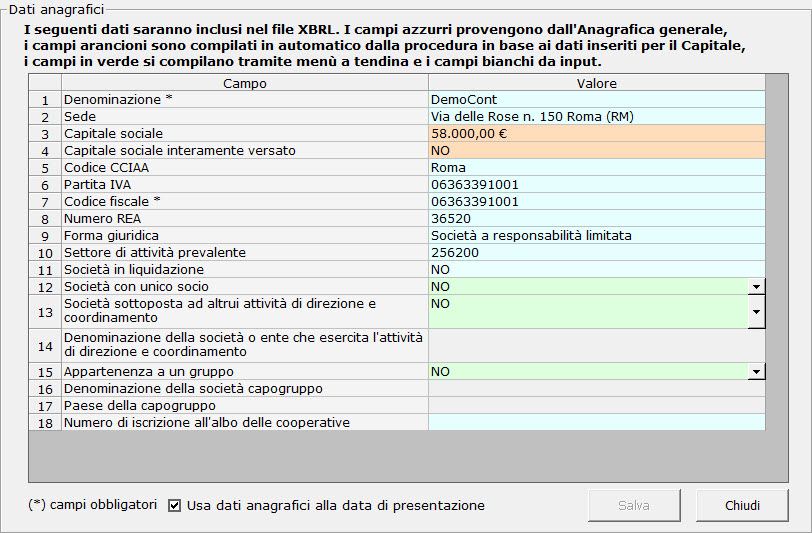Viewport: 812px width, 533px height.
Task: Click the 'Capitale sociale interamente versato' value cell
Action: click(596, 151)
